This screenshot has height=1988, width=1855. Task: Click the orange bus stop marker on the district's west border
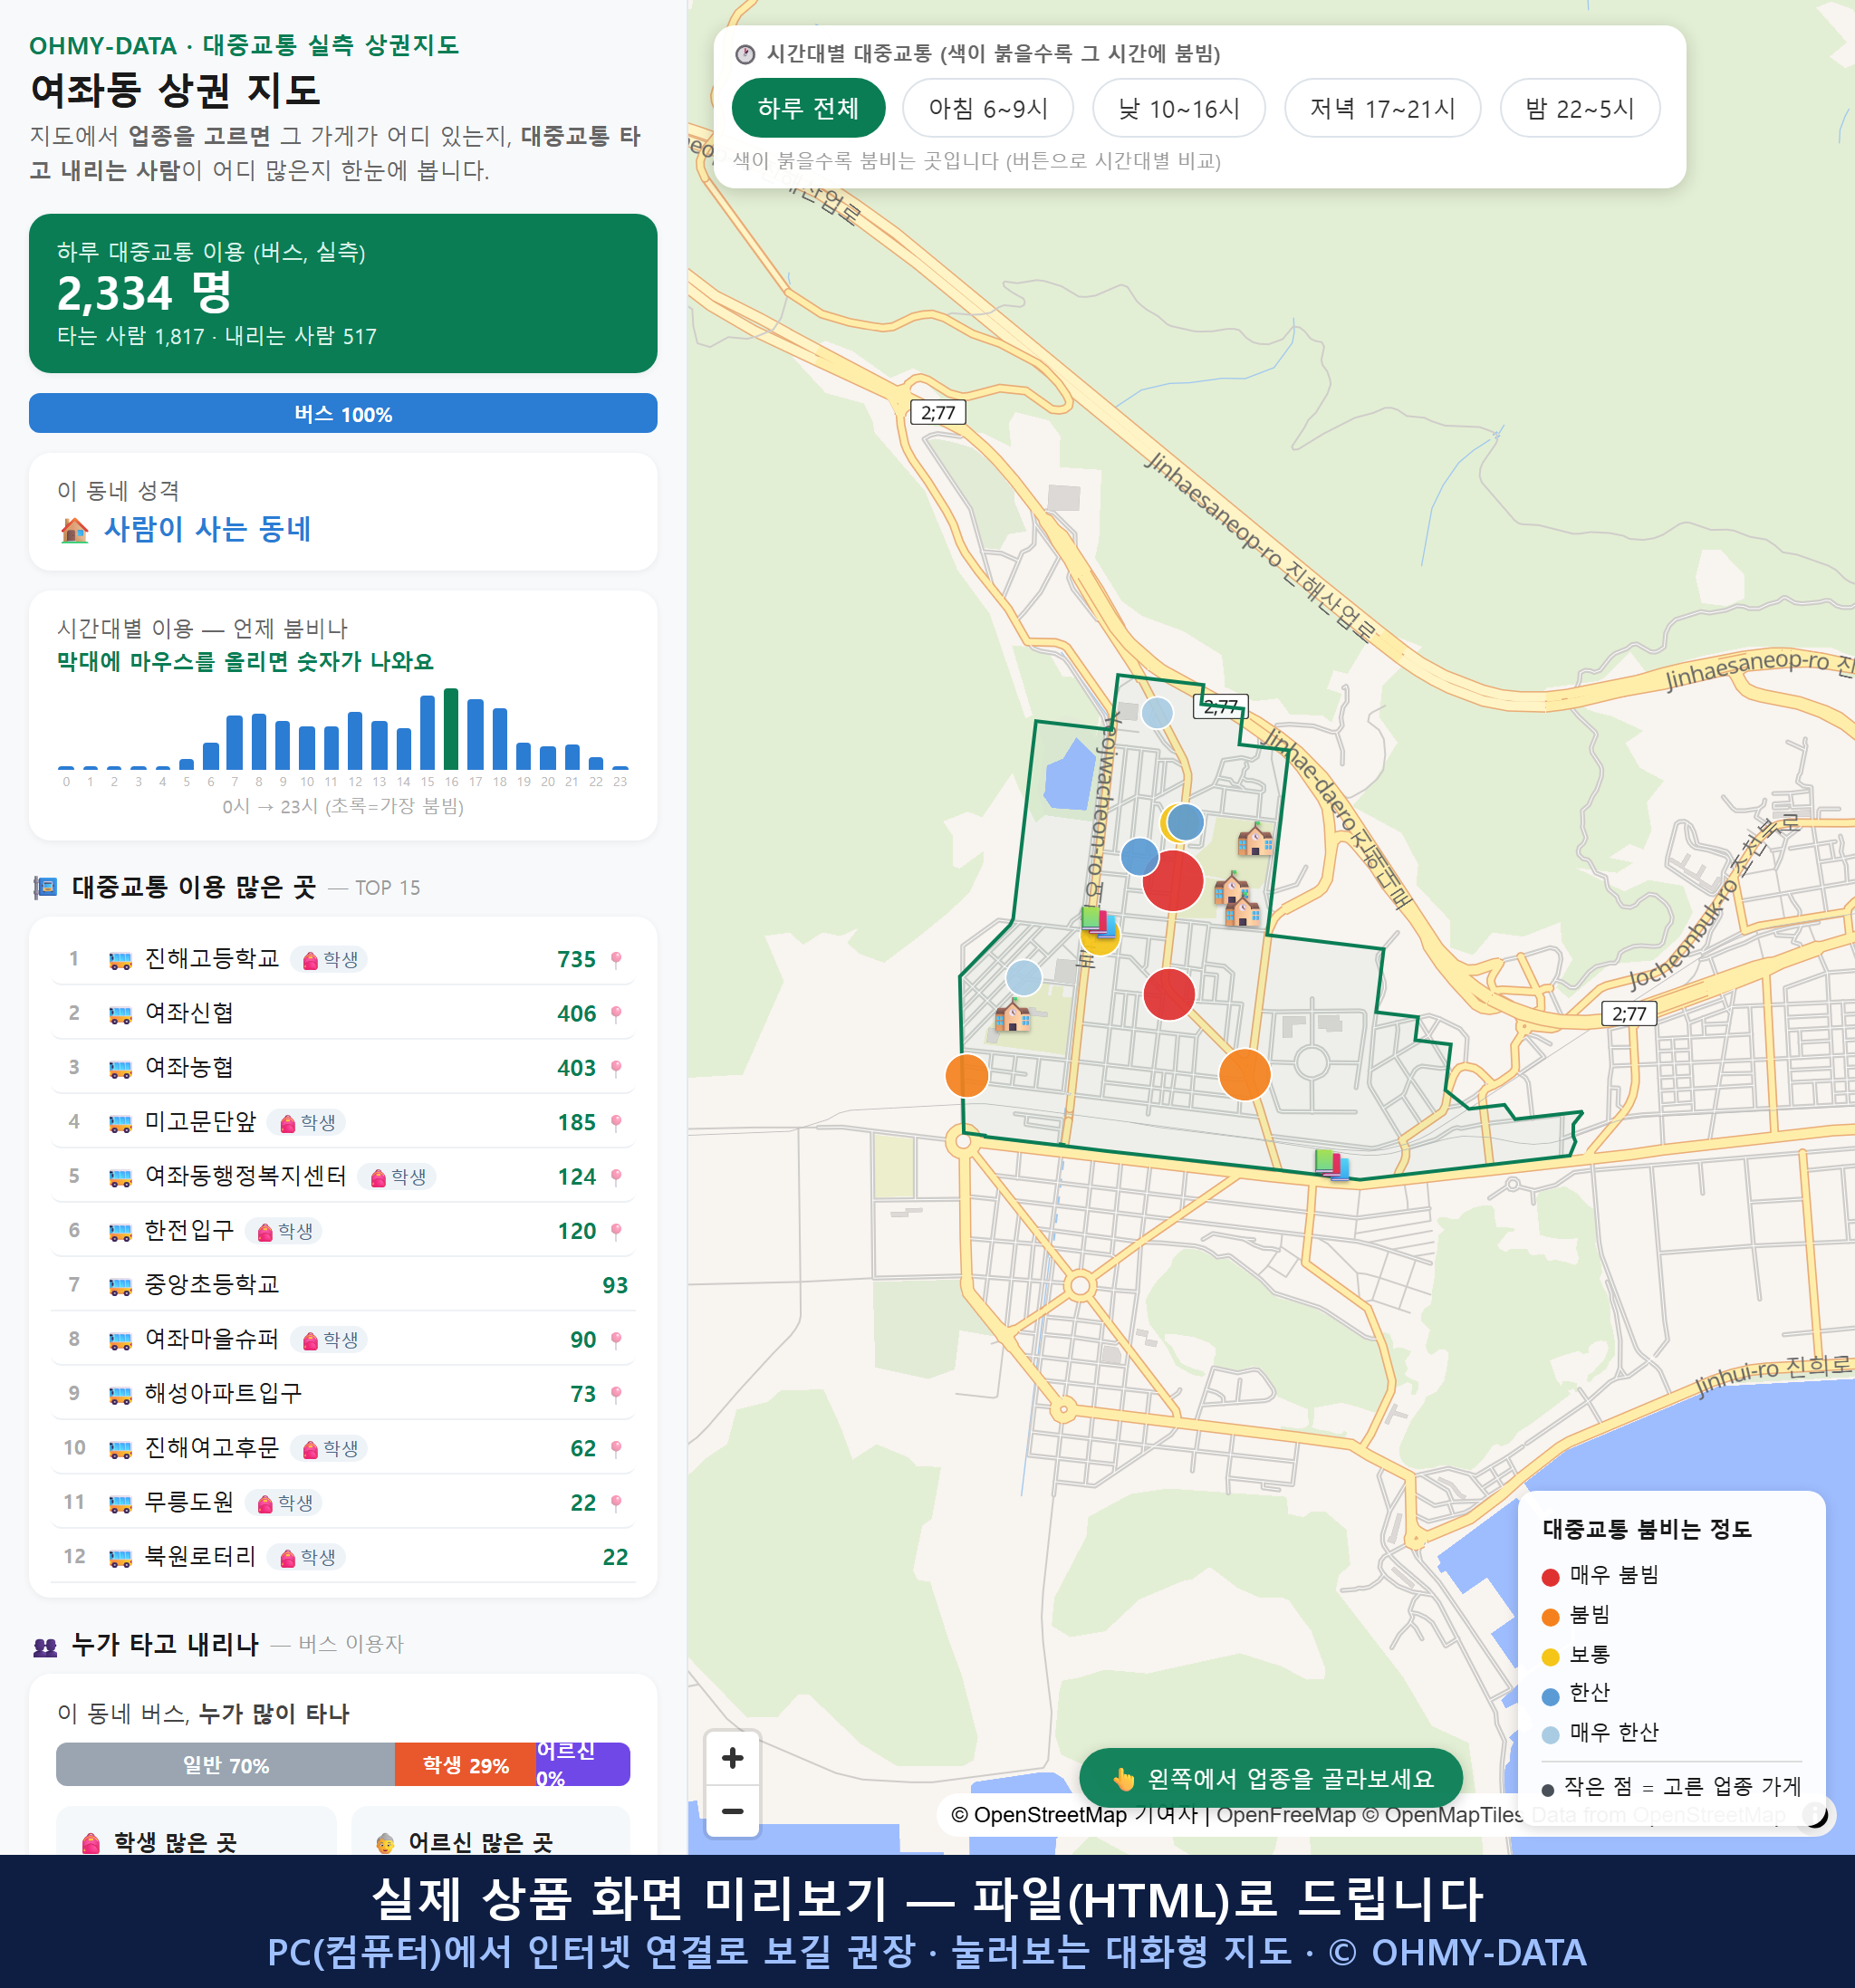click(967, 1075)
